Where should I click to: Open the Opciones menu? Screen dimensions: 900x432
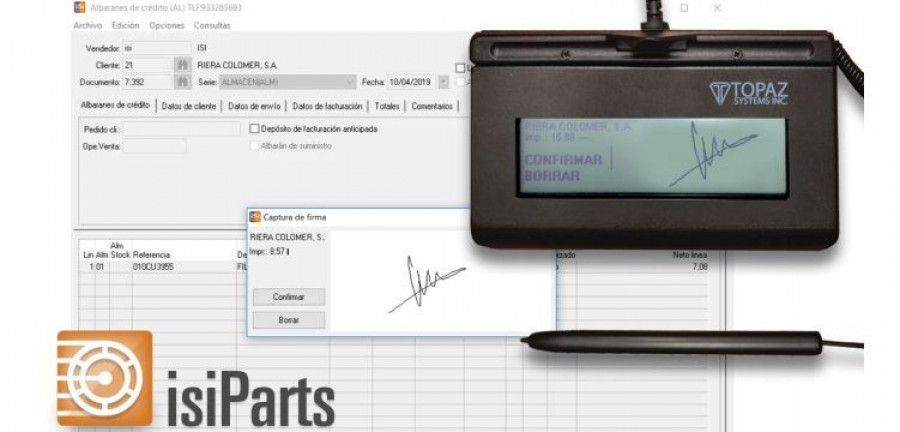166,26
